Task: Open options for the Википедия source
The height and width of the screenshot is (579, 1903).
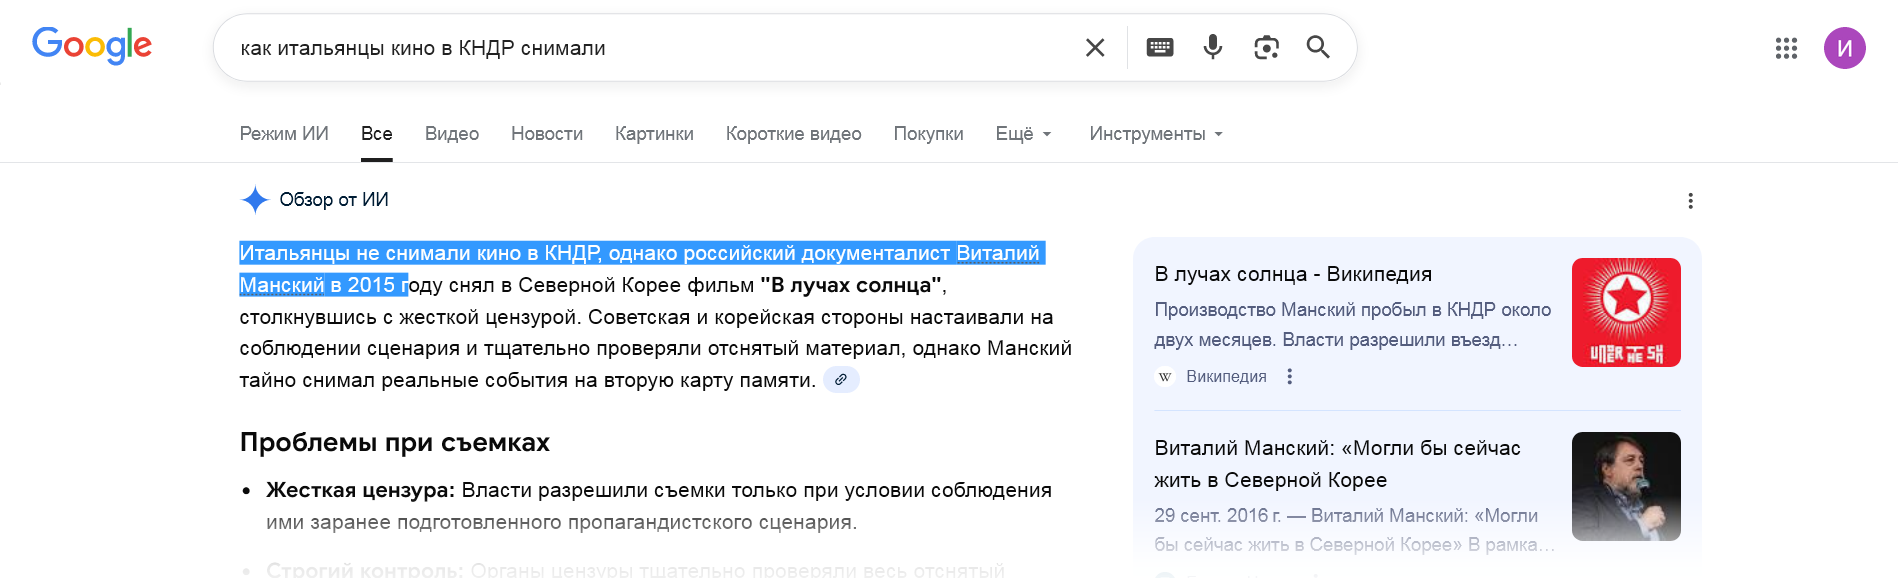Action: click(x=1290, y=377)
